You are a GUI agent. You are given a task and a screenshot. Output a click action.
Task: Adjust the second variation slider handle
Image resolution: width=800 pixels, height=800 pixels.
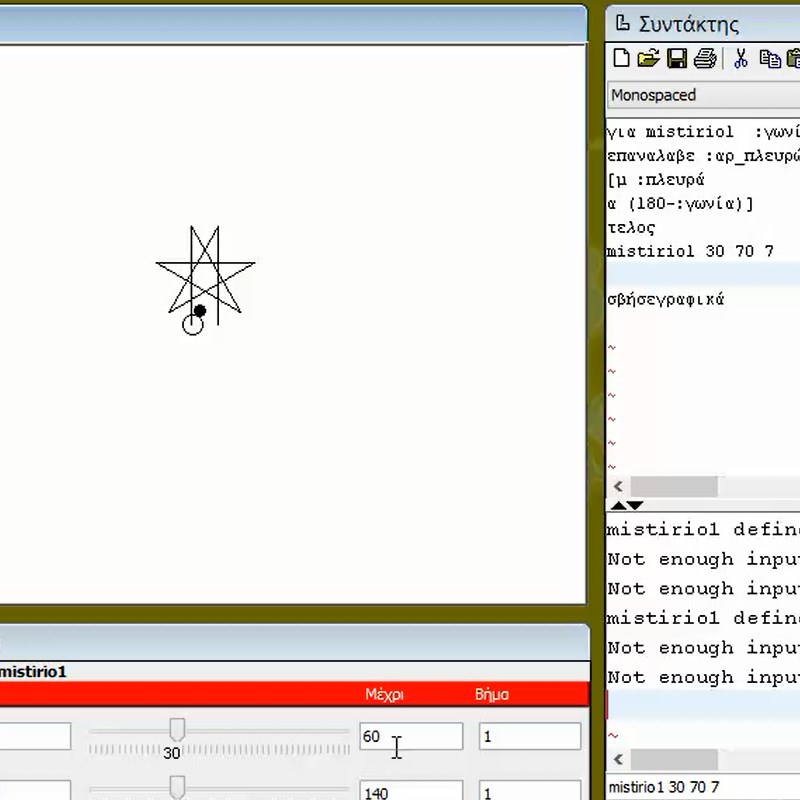tap(177, 787)
